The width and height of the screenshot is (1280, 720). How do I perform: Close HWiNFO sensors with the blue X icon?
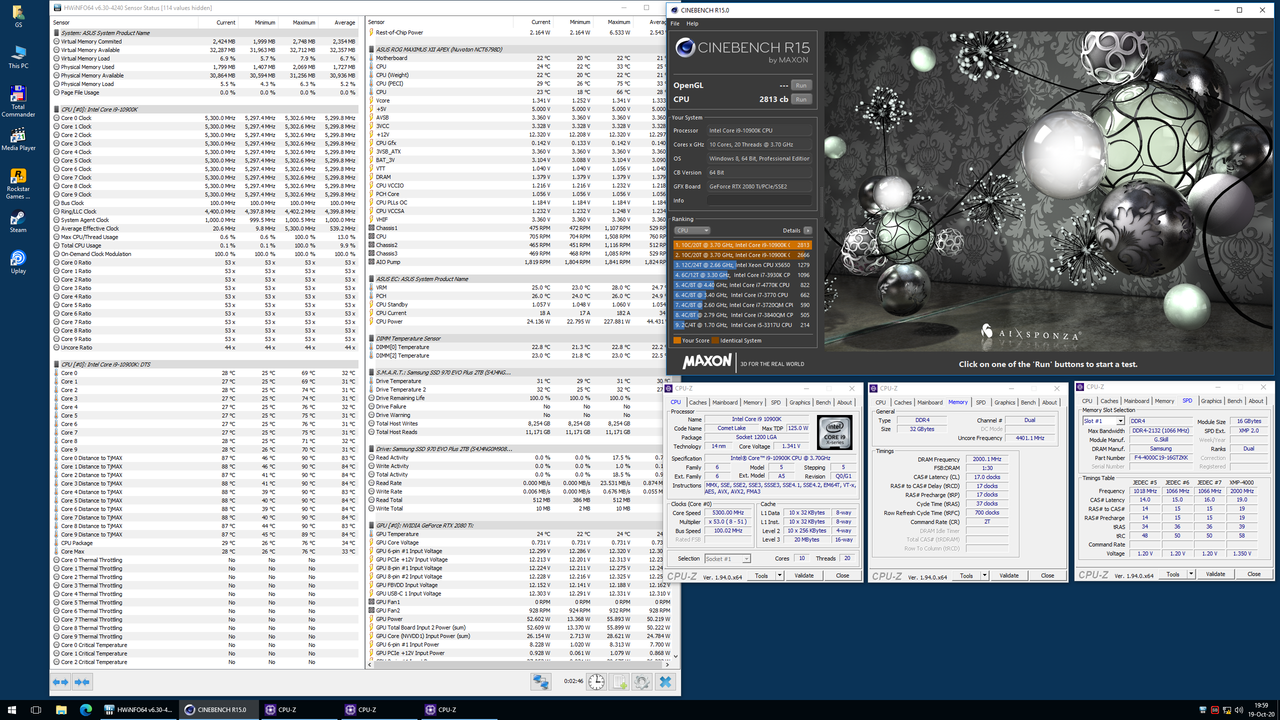coord(664,681)
